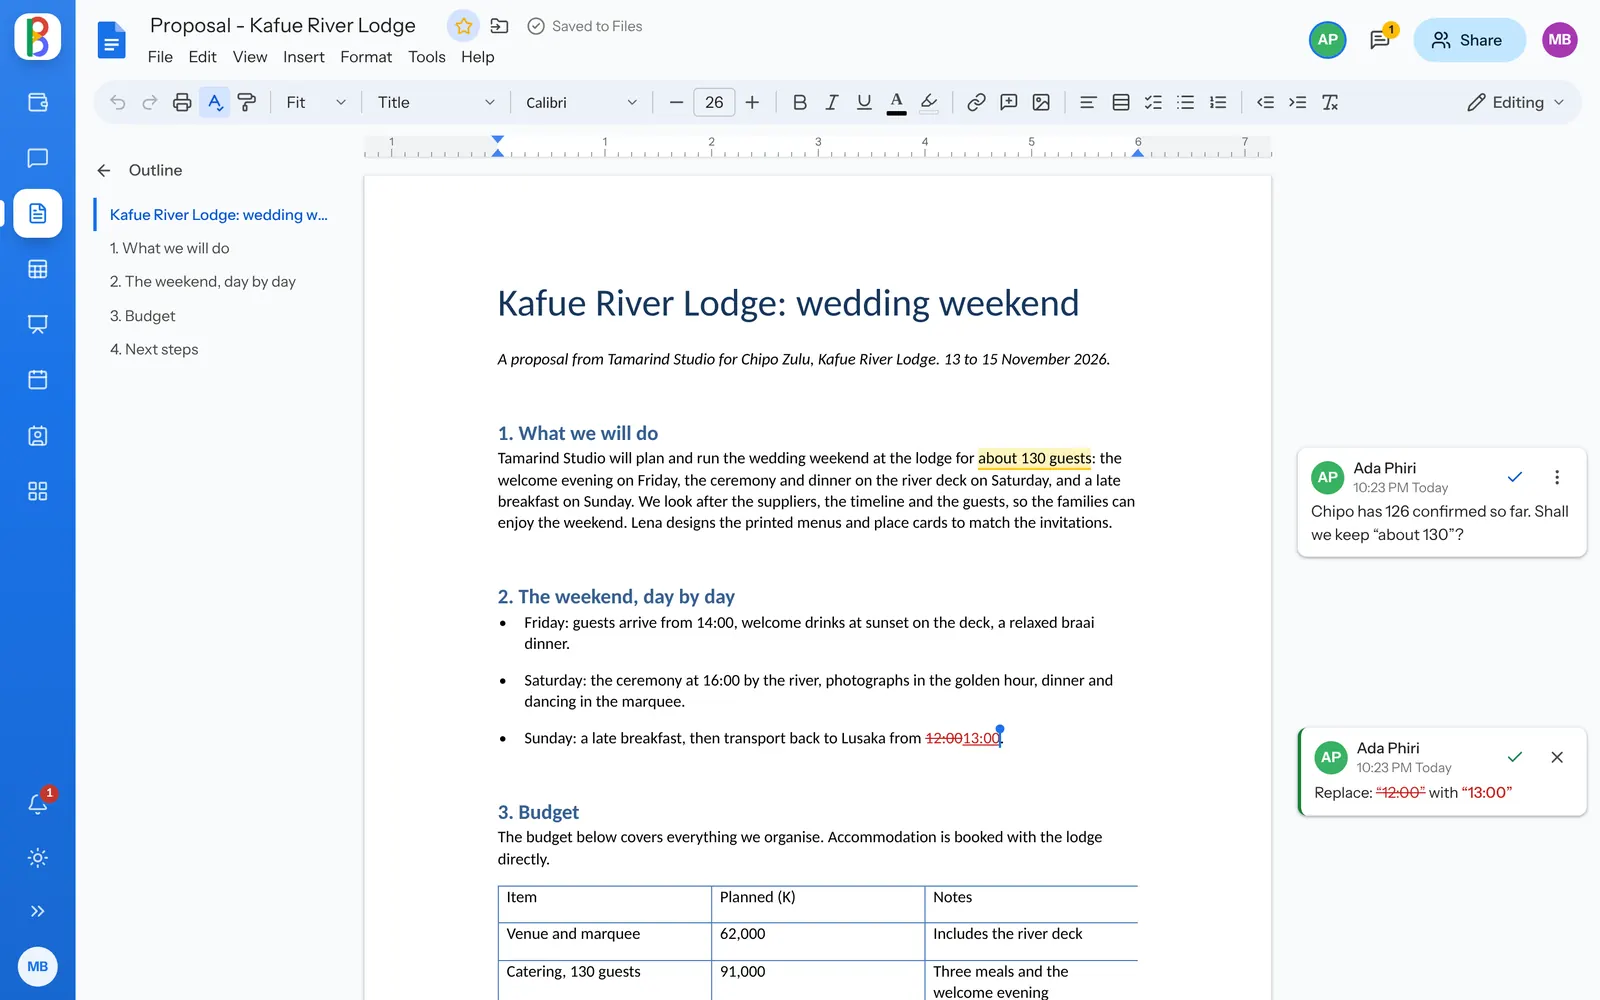This screenshot has height=1000, width=1600.
Task: Add a comment using toolbar comment icon
Action: (x=1009, y=102)
